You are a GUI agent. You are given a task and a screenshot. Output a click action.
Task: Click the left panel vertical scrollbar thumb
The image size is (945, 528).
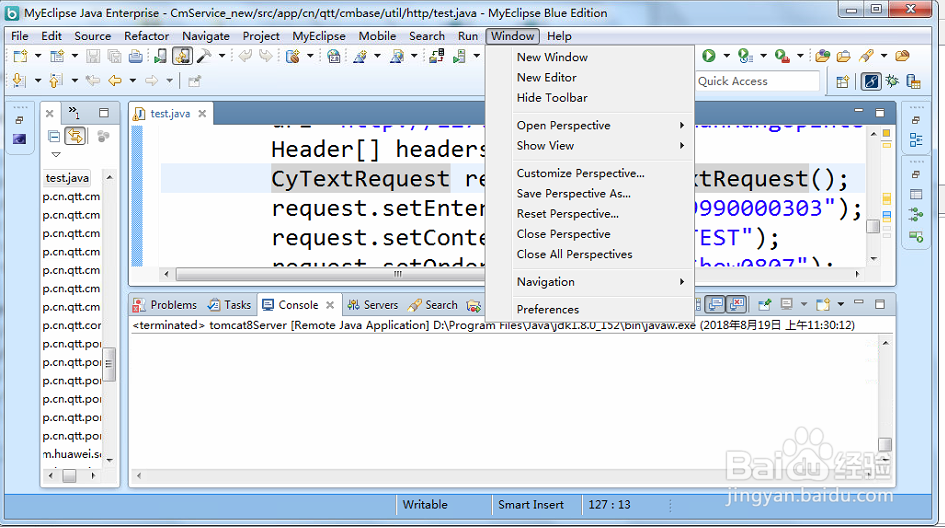click(109, 364)
